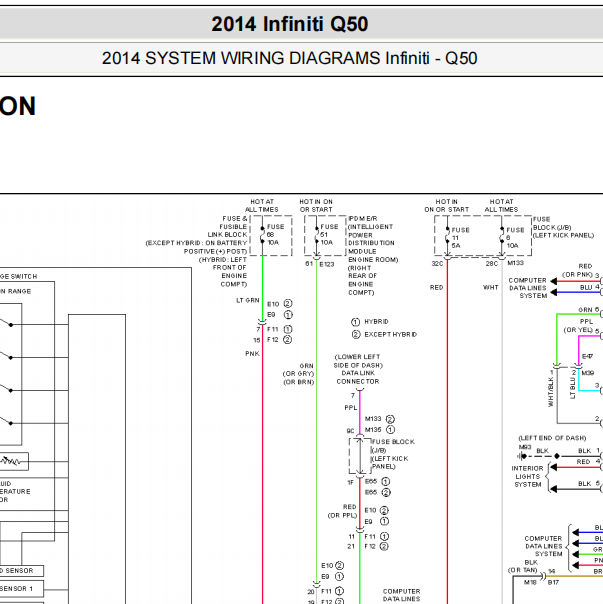Select the 'FUSE 8 10A' label
This screenshot has height=604, width=603.
[515, 238]
